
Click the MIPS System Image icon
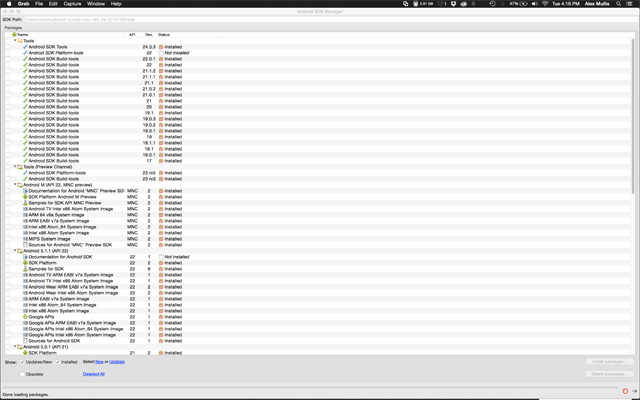pos(25,239)
